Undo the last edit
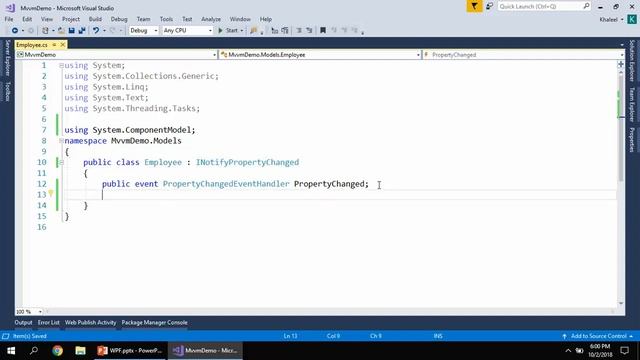 click(x=96, y=31)
